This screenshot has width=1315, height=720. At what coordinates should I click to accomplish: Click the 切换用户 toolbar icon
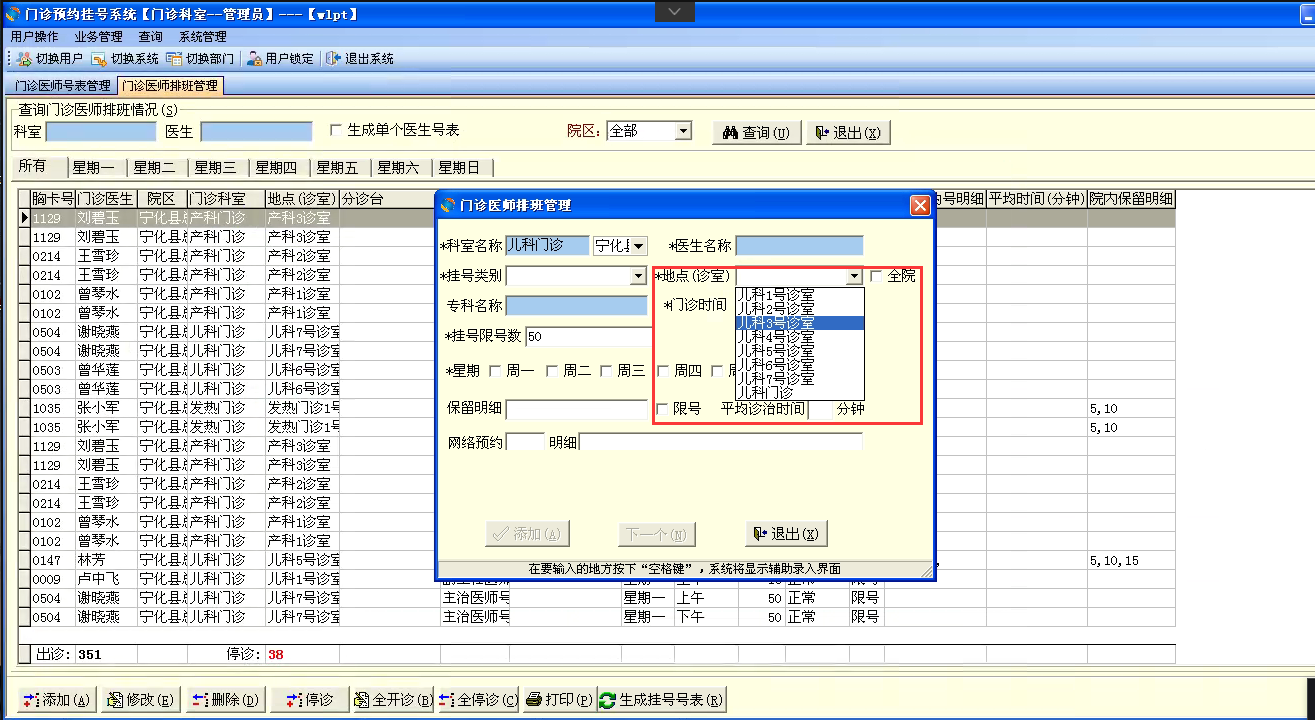[x=24, y=59]
